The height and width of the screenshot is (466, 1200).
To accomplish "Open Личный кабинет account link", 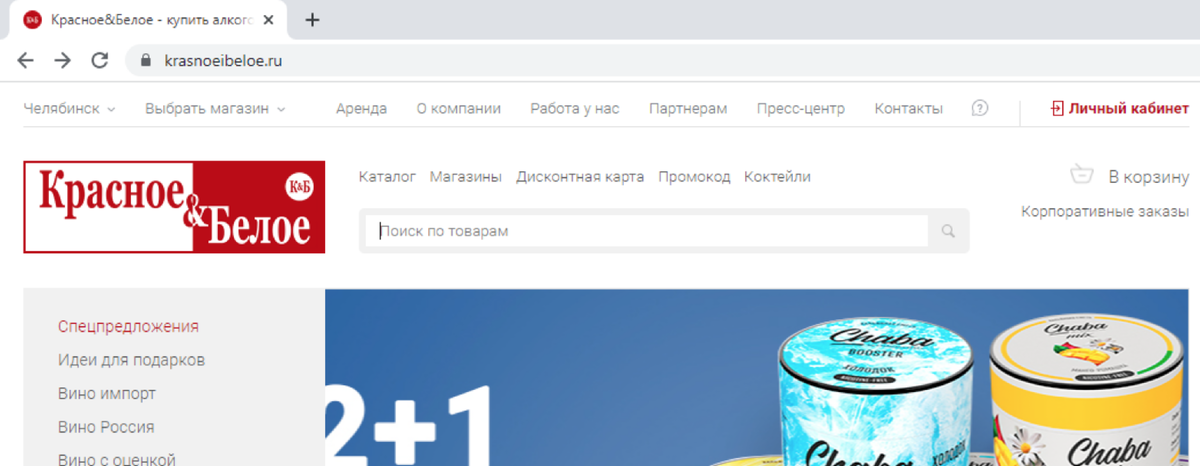I will [x=1129, y=109].
